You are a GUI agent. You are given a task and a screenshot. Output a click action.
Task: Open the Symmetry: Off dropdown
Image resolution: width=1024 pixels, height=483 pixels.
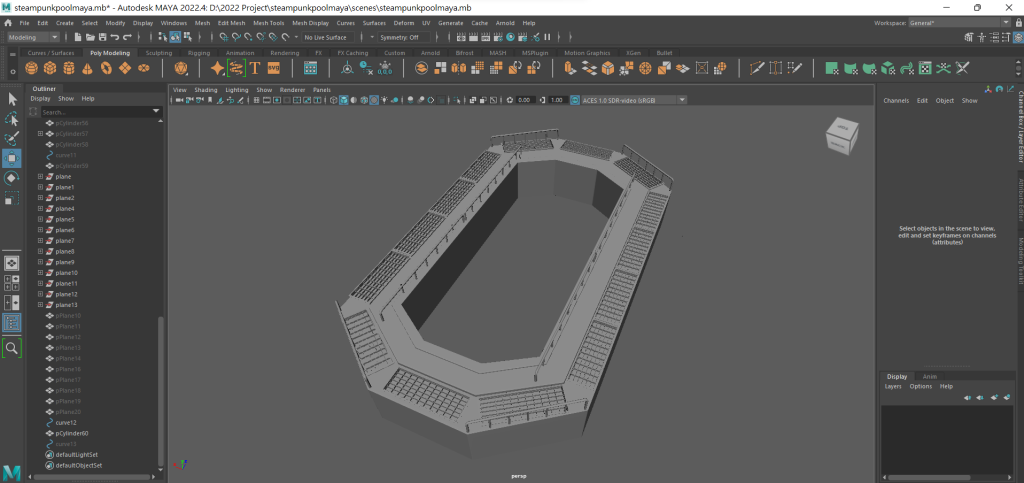(405, 37)
